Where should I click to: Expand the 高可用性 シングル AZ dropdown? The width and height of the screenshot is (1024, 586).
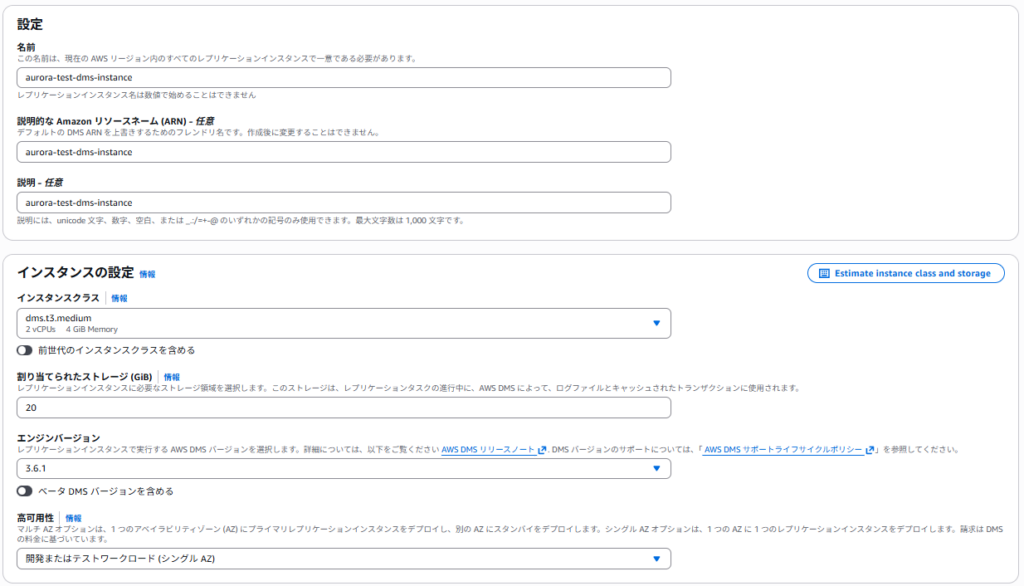(x=343, y=558)
